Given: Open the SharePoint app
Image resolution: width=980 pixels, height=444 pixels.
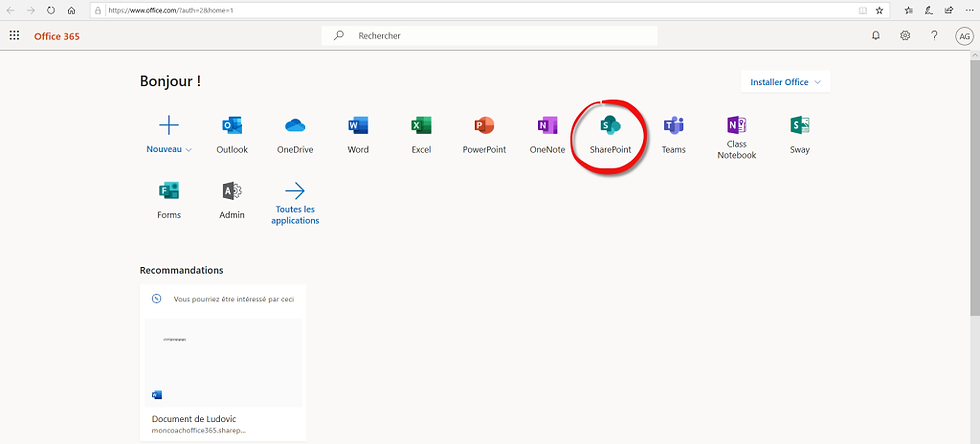Looking at the screenshot, I should coord(611,134).
